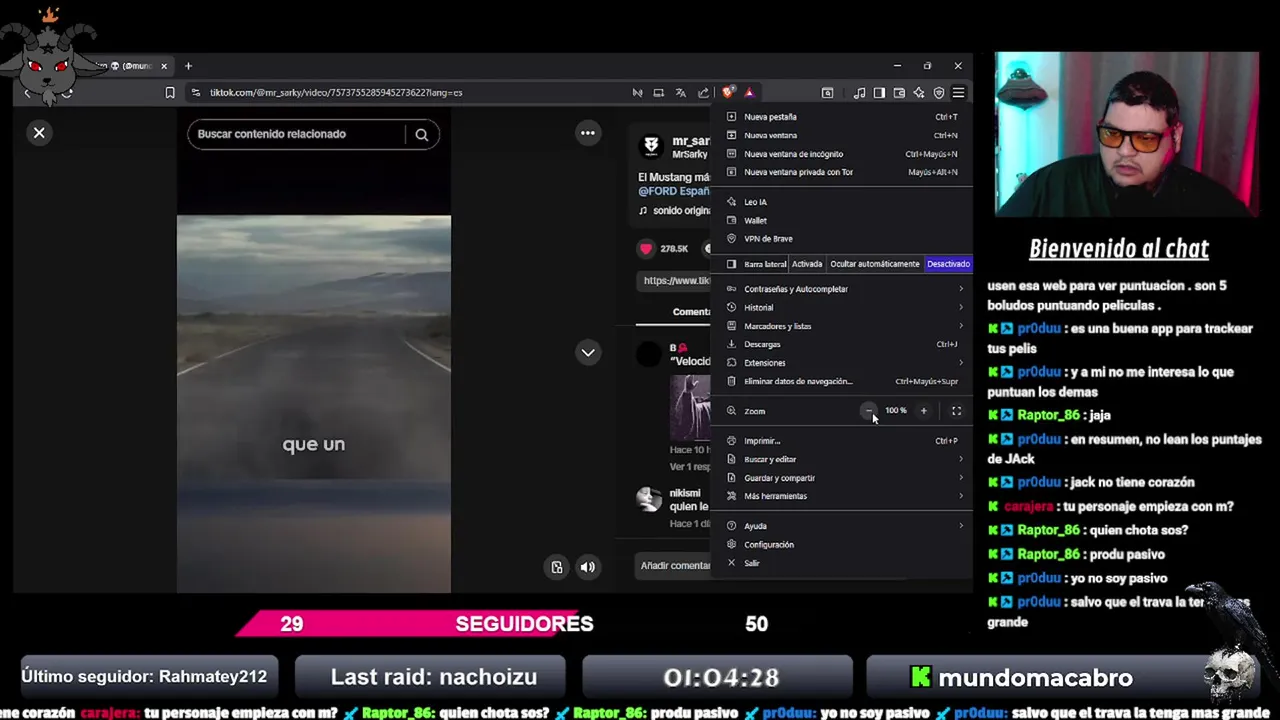Image resolution: width=1280 pixels, height=720 pixels.
Task: Set sidebar to Ocultar automáticamente
Action: (x=875, y=264)
